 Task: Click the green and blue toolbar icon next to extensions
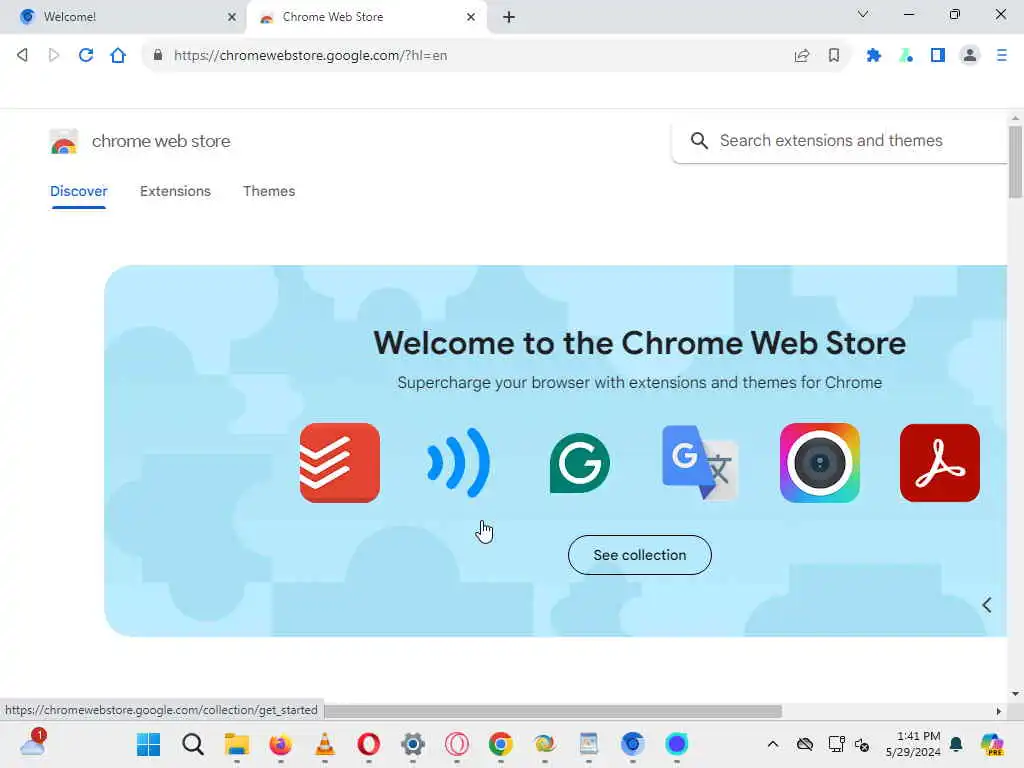click(906, 56)
